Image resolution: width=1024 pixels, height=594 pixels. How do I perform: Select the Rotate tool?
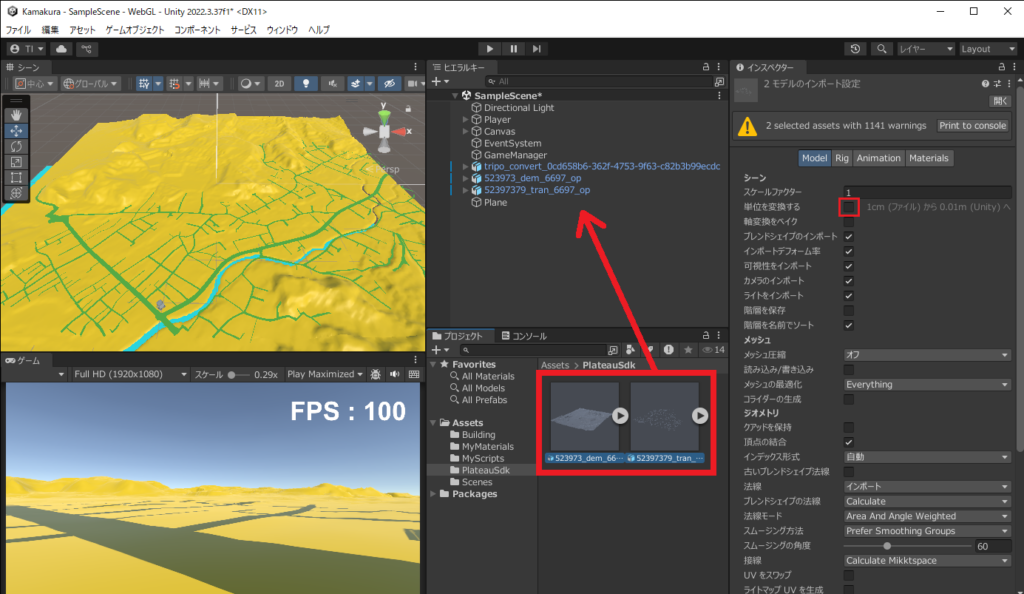point(16,147)
